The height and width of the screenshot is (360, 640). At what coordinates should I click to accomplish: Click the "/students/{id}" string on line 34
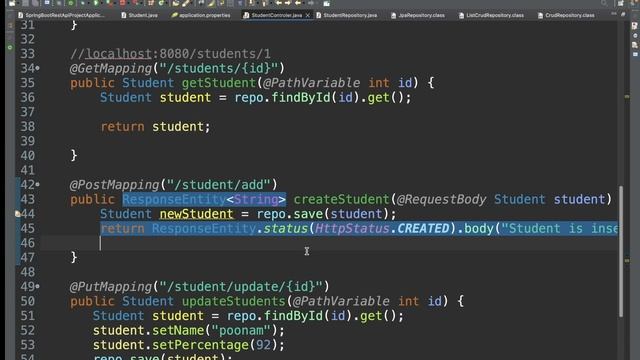coord(218,68)
